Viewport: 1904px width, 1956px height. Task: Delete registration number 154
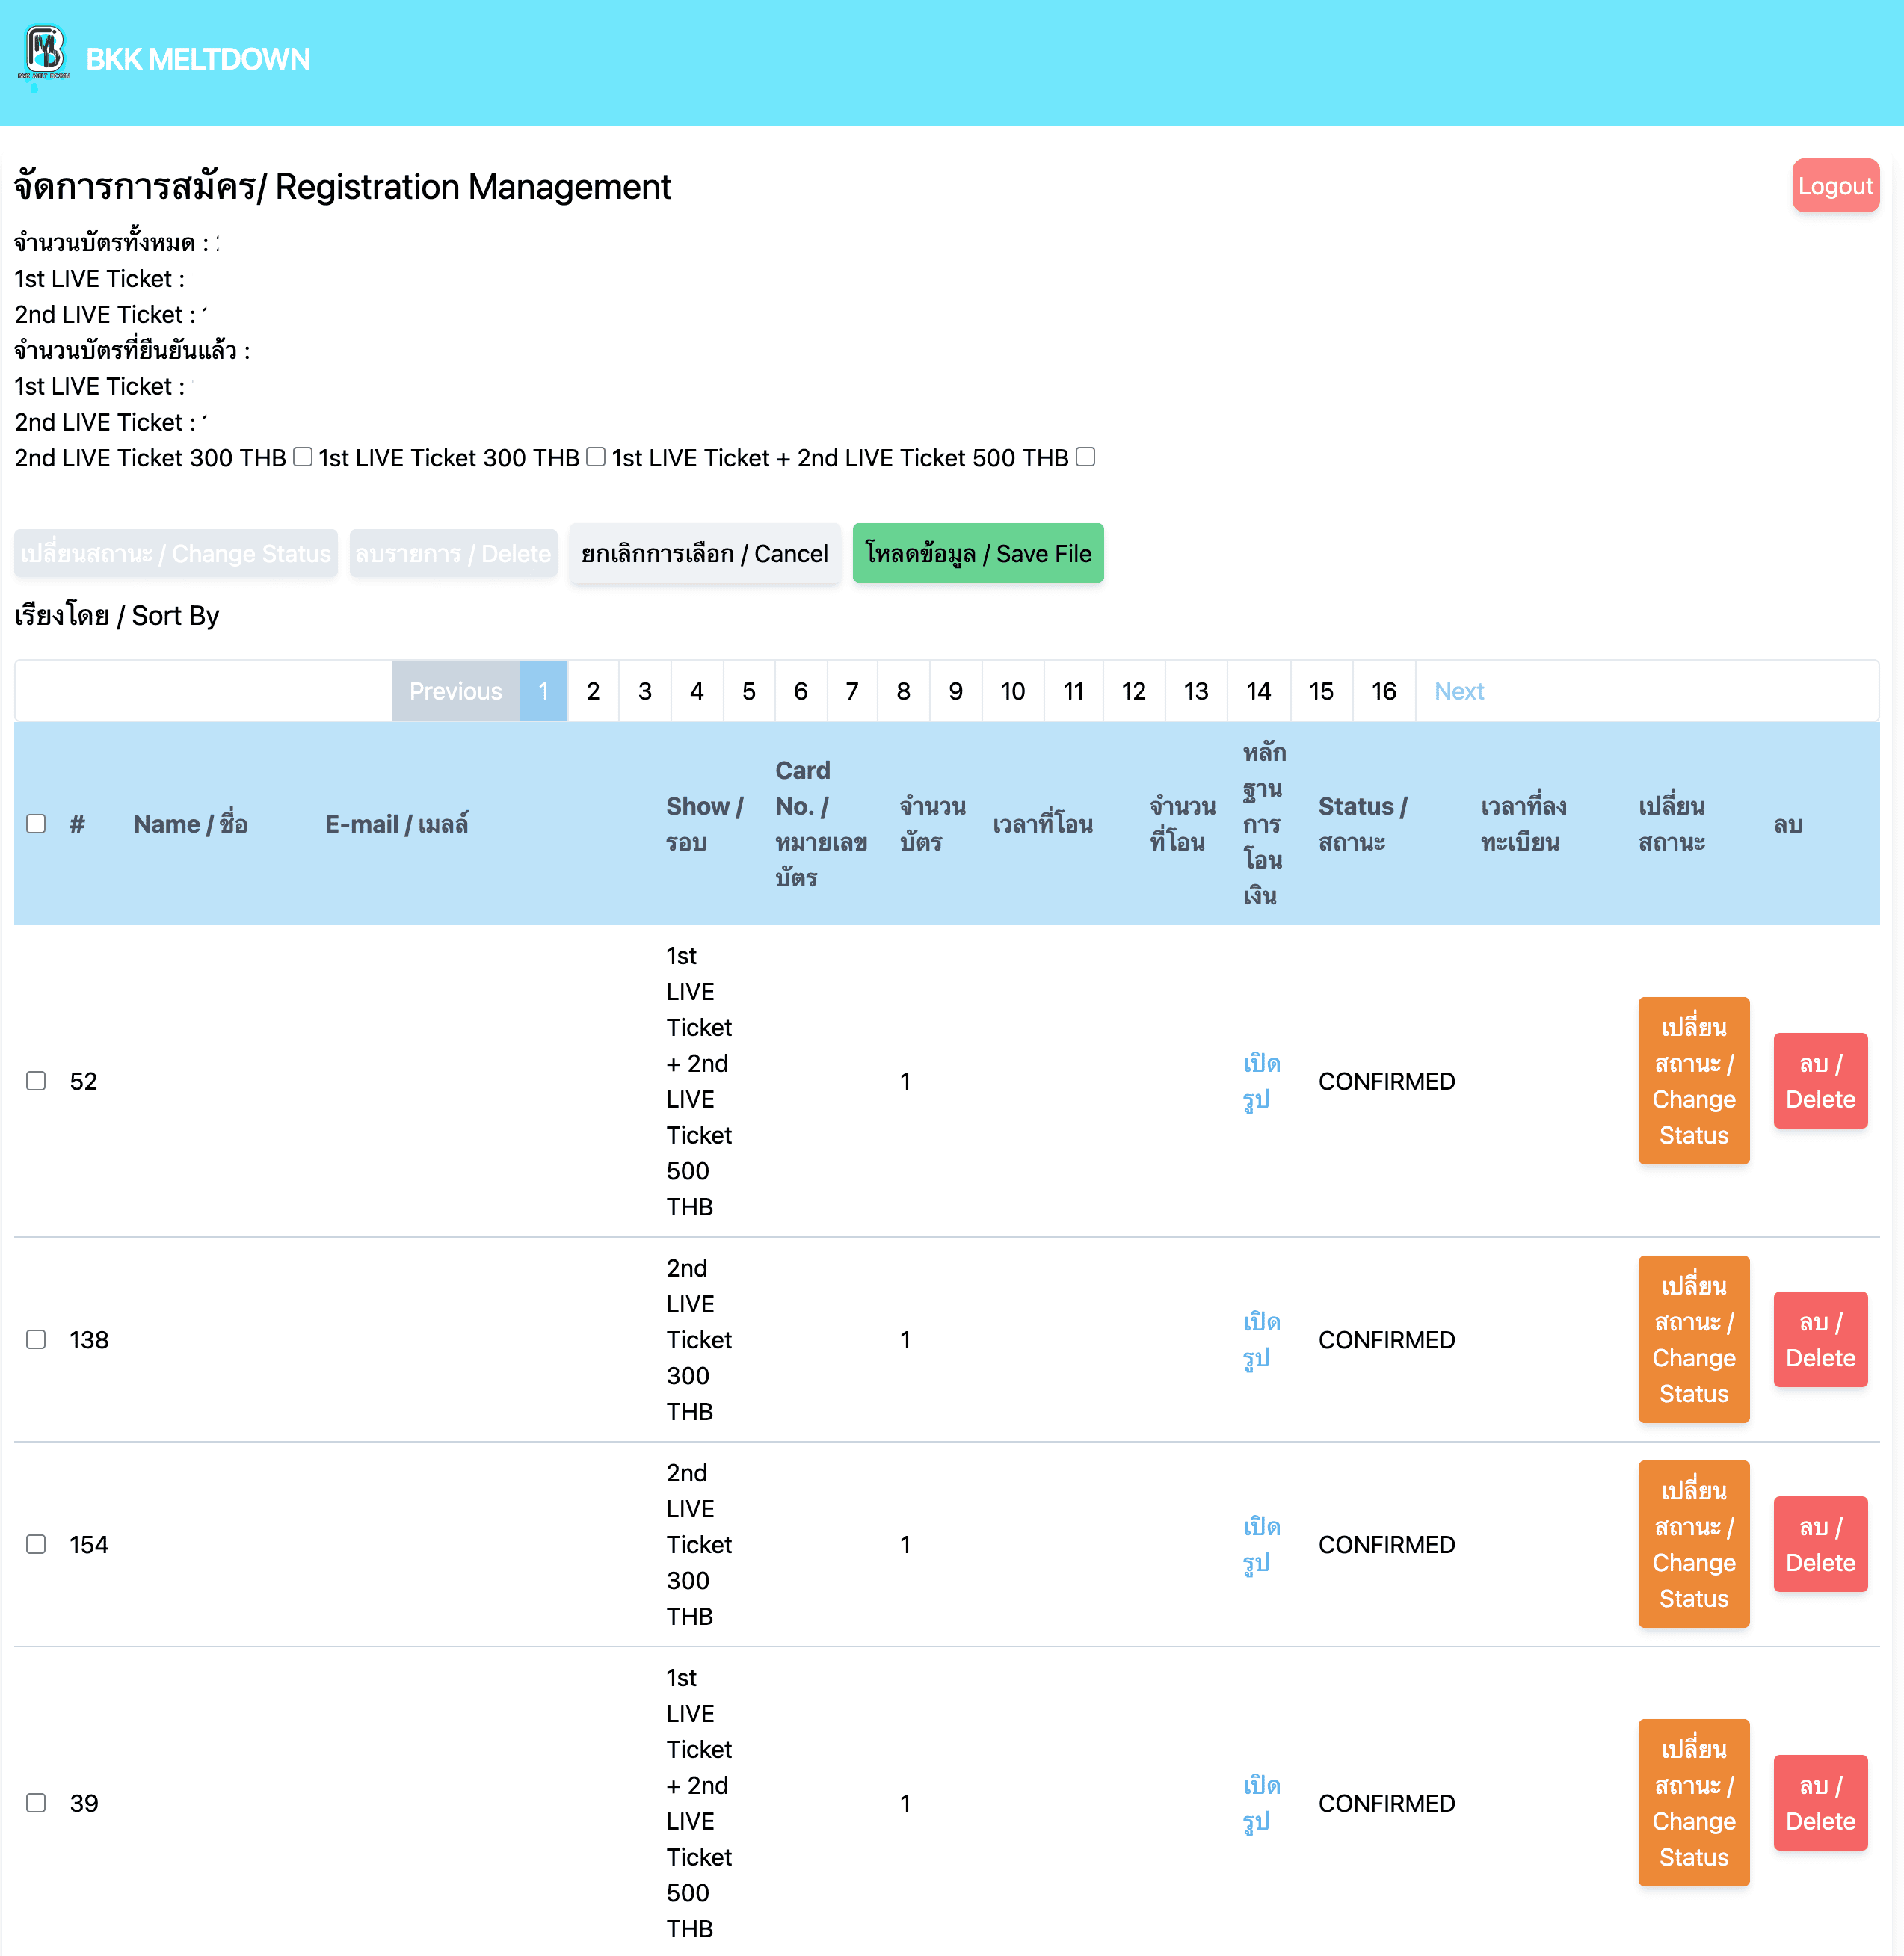pos(1820,1544)
